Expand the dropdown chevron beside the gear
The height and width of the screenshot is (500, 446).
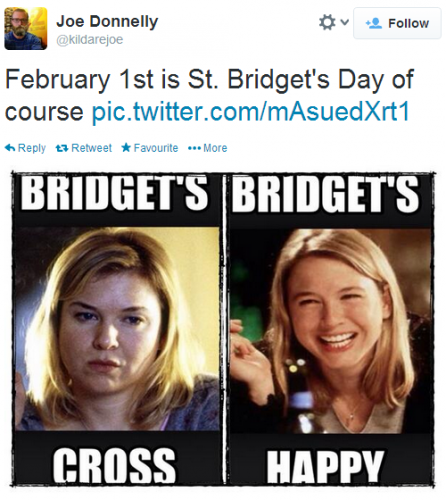344,22
